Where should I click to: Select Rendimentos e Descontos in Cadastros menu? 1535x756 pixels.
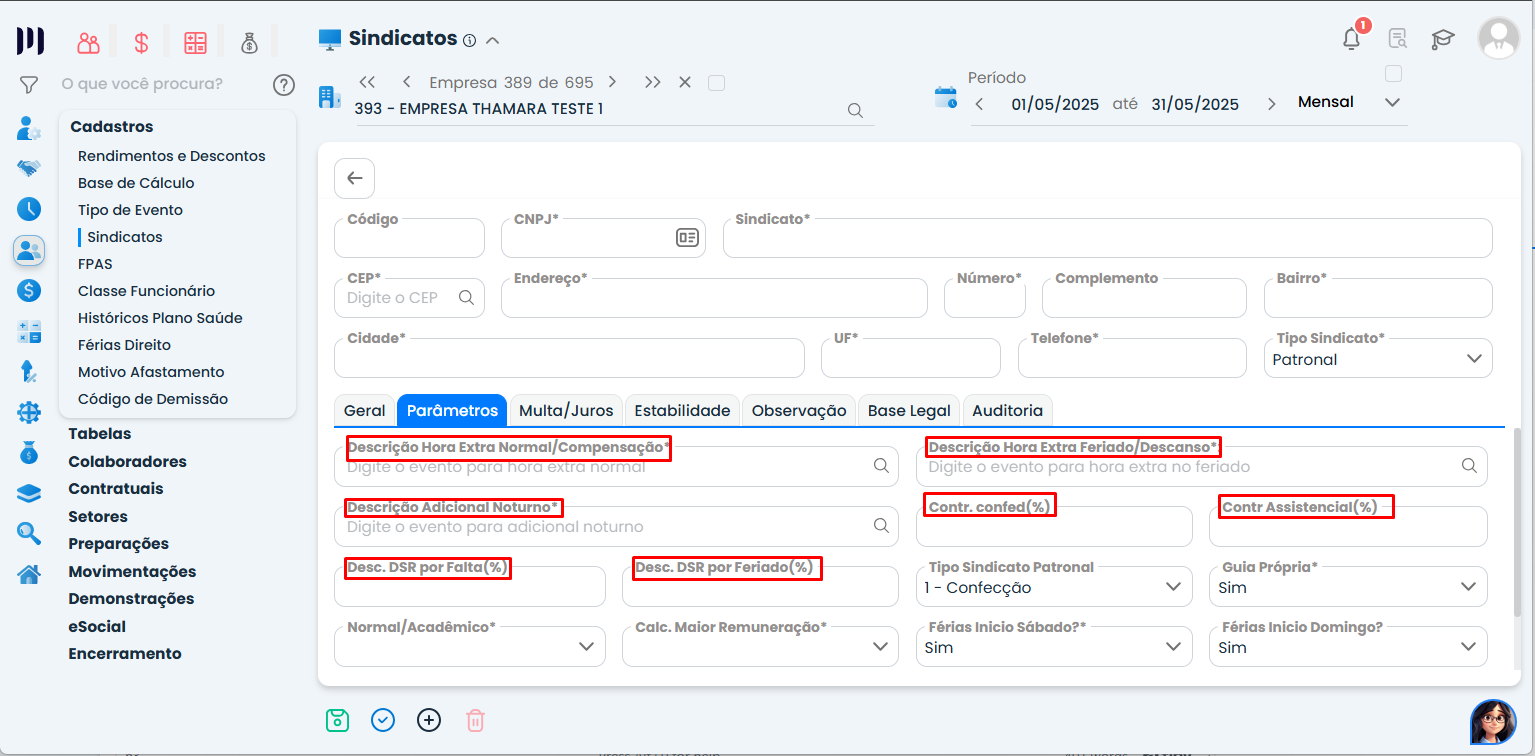tap(172, 156)
